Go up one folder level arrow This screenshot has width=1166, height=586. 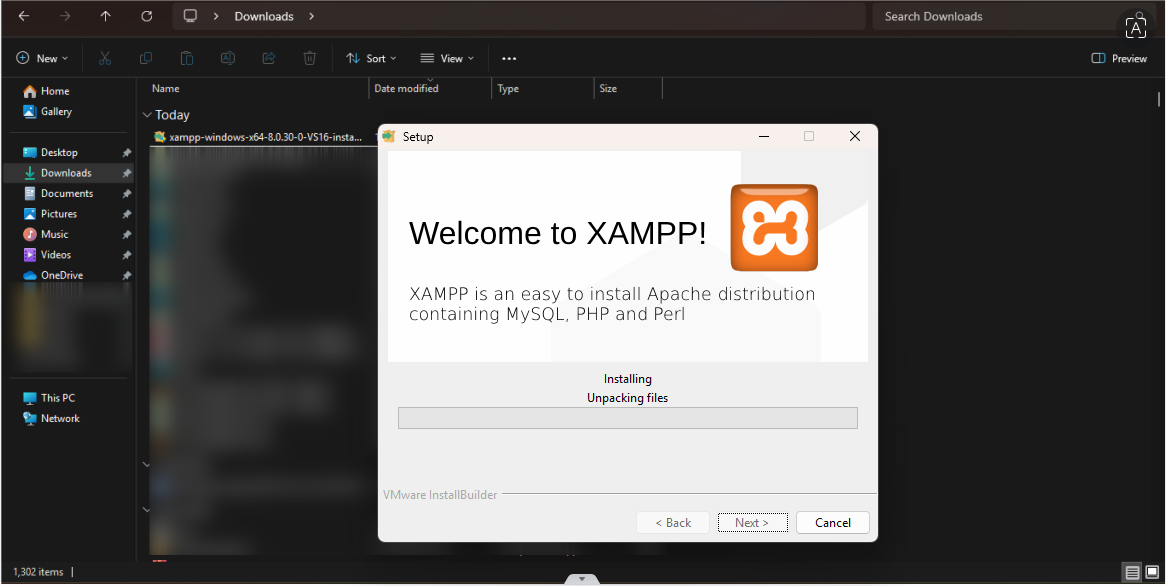(106, 16)
